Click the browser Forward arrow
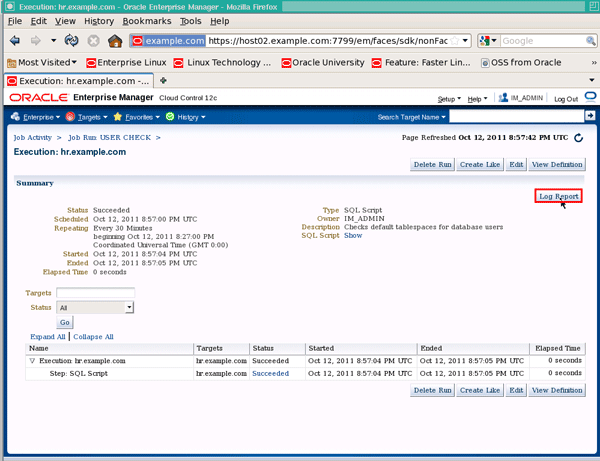 36,41
